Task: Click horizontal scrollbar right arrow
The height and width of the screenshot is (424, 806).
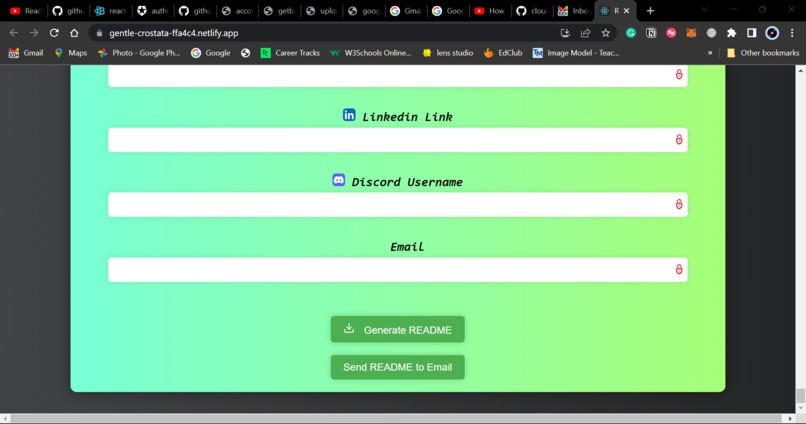Action: tap(791, 419)
